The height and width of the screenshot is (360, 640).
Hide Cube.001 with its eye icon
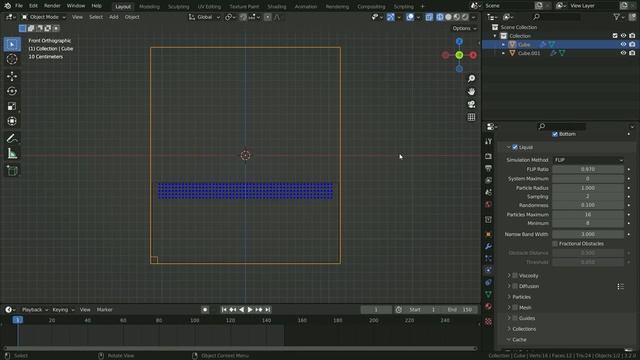point(623,53)
